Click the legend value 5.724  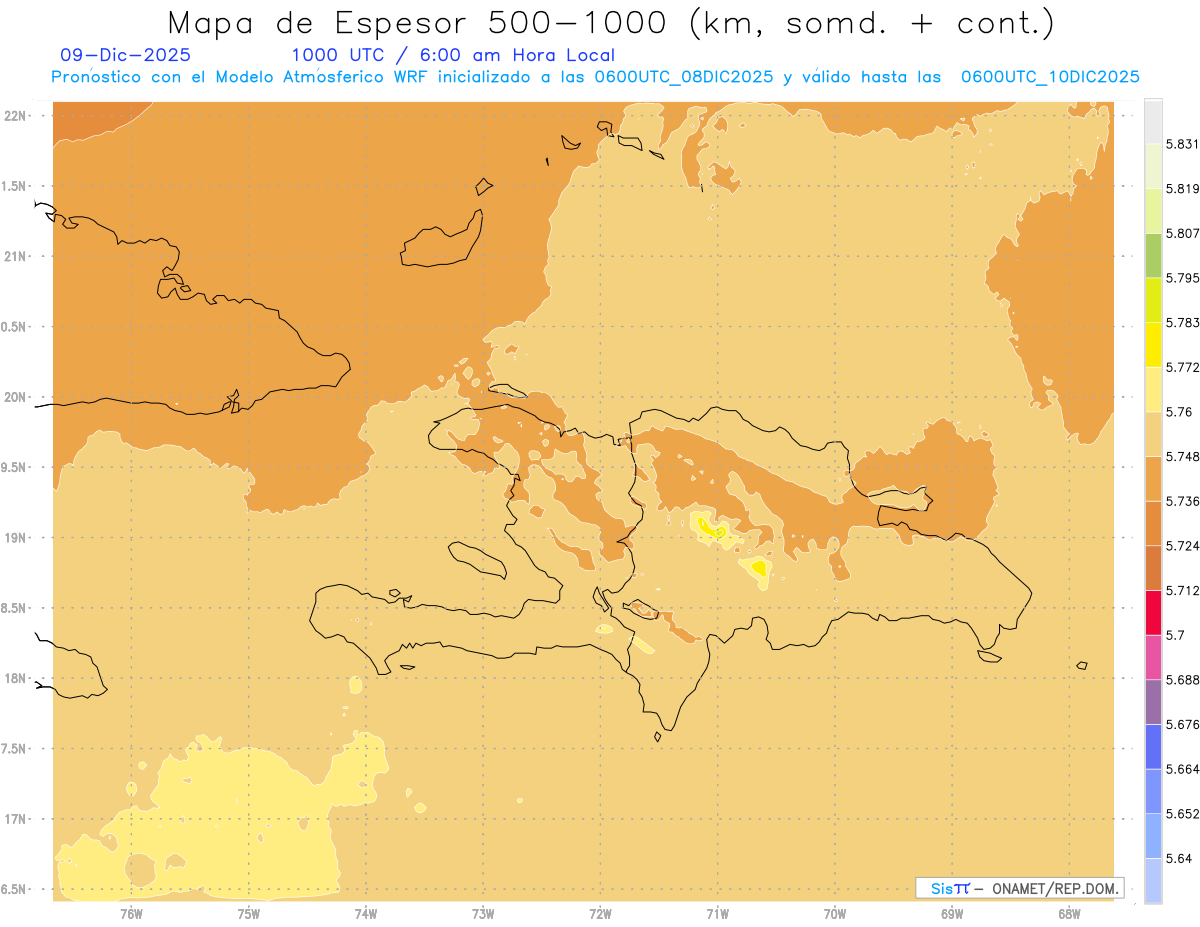pyautogui.click(x=1183, y=546)
